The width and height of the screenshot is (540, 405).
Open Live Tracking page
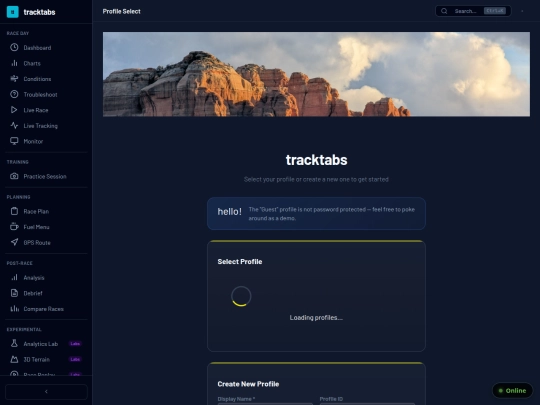tap(46, 126)
